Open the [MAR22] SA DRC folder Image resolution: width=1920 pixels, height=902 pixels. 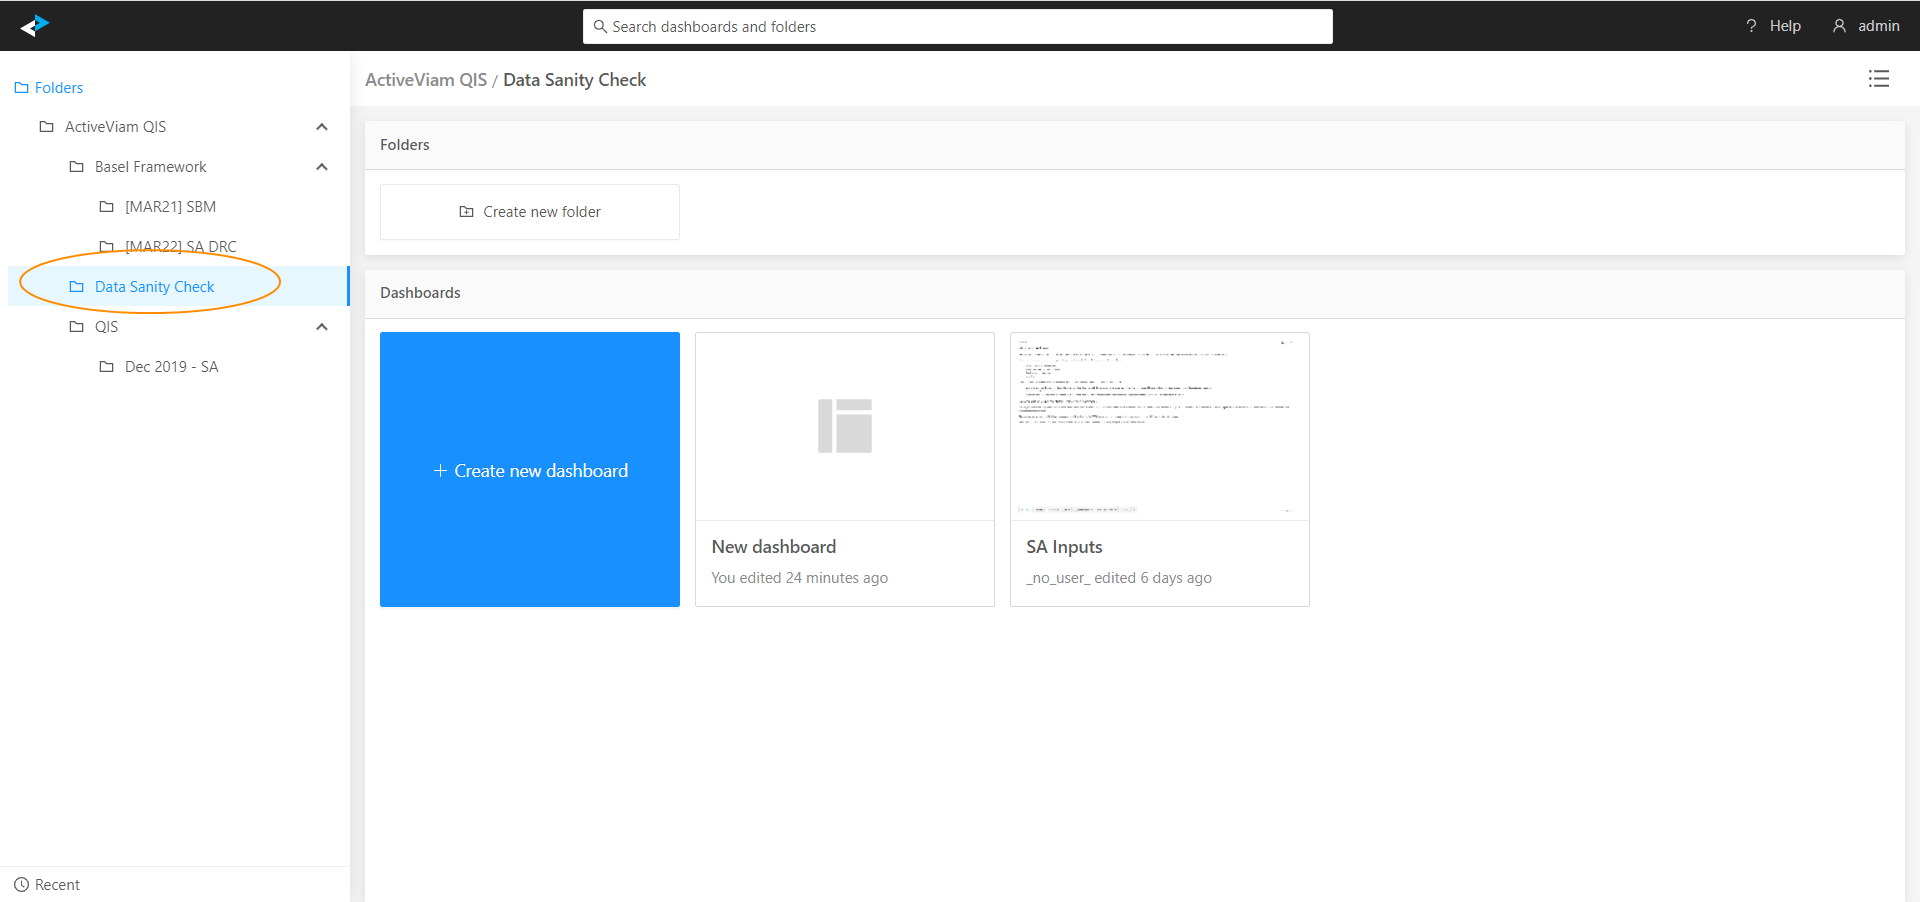(x=180, y=247)
